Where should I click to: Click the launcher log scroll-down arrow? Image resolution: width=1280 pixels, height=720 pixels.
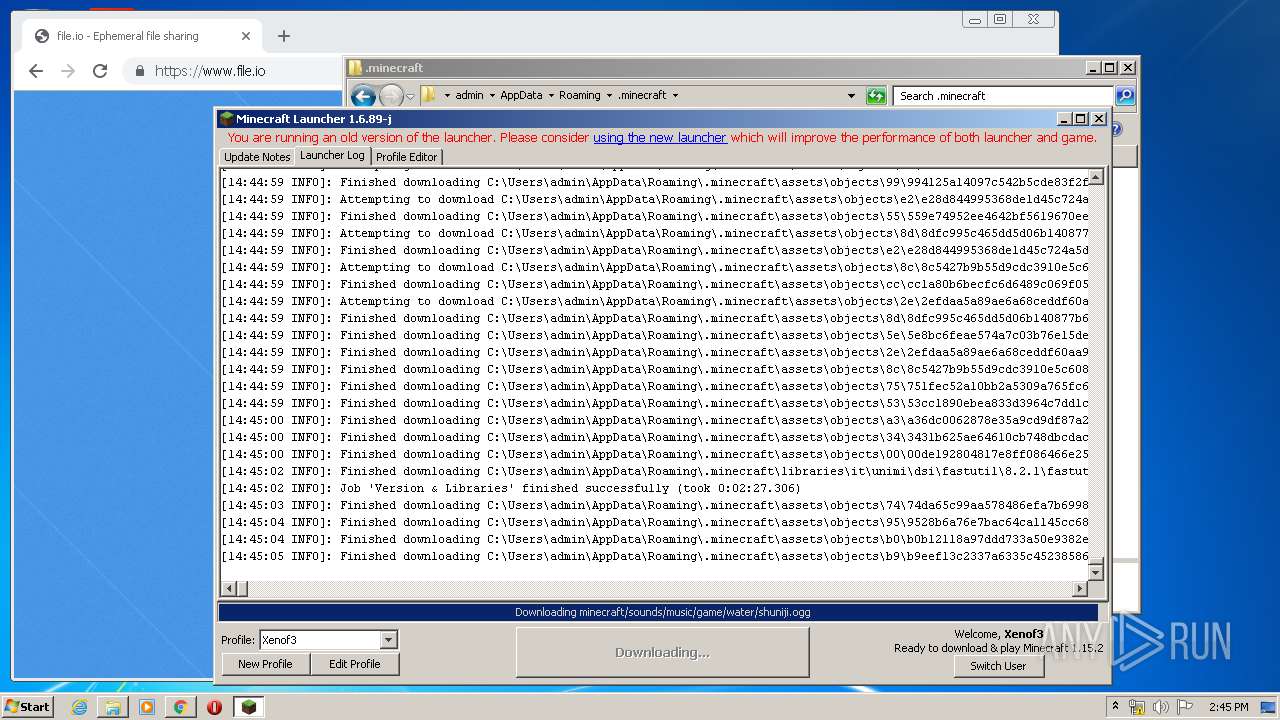pyautogui.click(x=1095, y=573)
